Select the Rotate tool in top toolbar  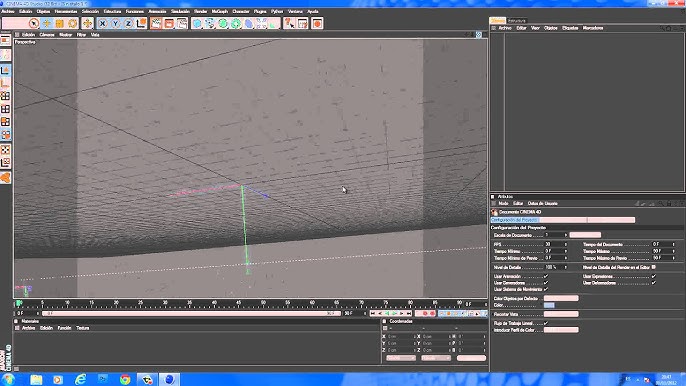(73, 23)
